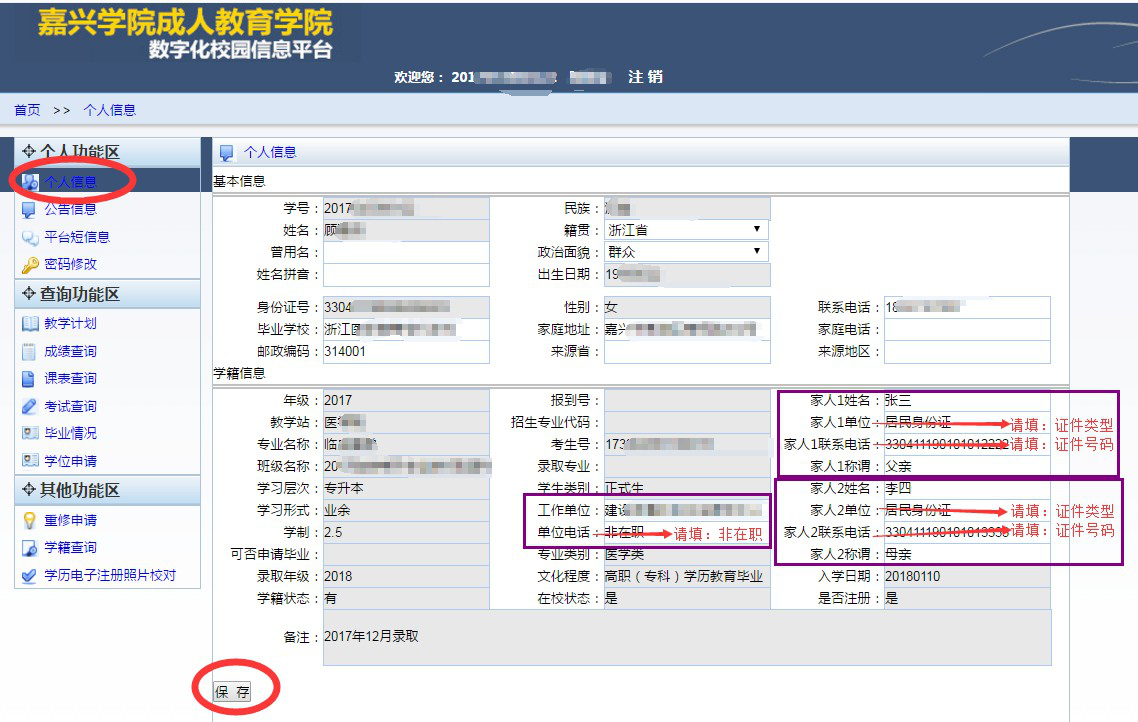
Task: Open the 政治面貌 dropdown
Action: pyautogui.click(x=686, y=252)
